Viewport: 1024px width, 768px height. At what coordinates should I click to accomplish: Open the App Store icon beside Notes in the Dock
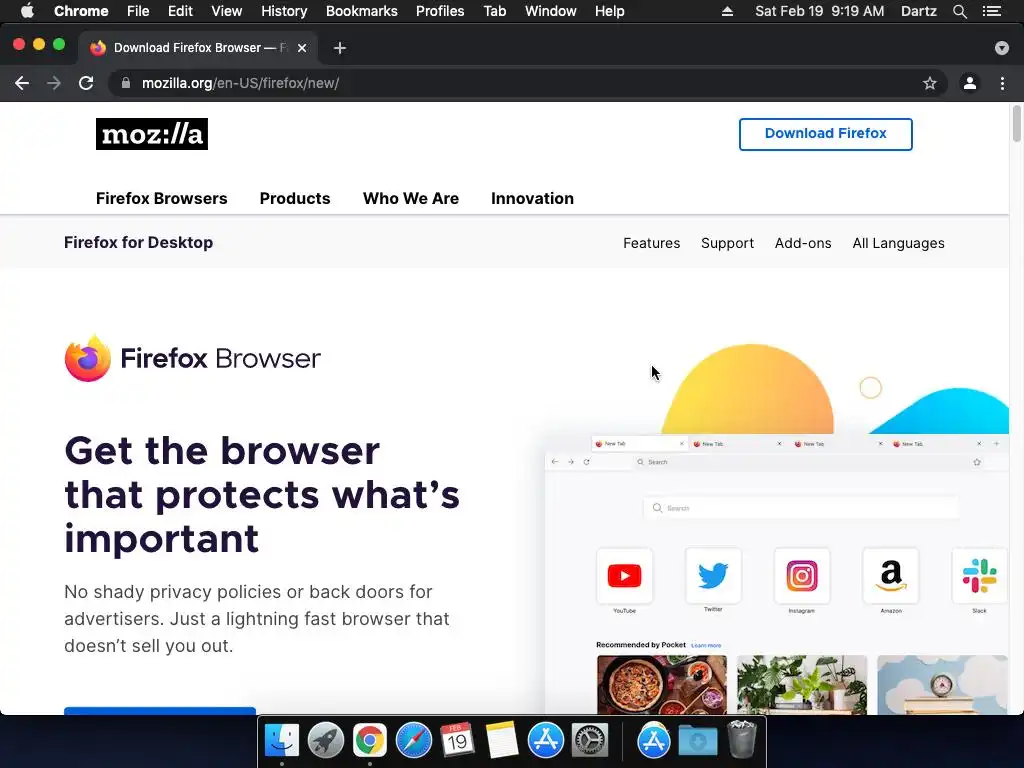[x=545, y=740]
